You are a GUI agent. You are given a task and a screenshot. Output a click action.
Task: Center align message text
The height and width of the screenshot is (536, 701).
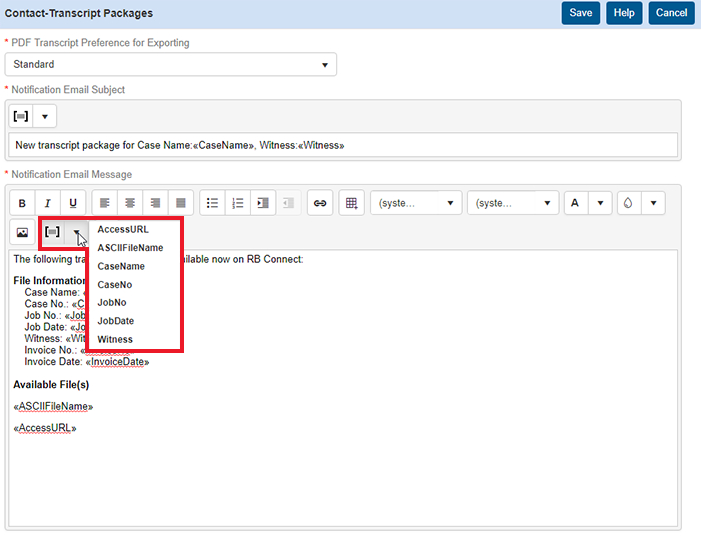tap(130, 203)
